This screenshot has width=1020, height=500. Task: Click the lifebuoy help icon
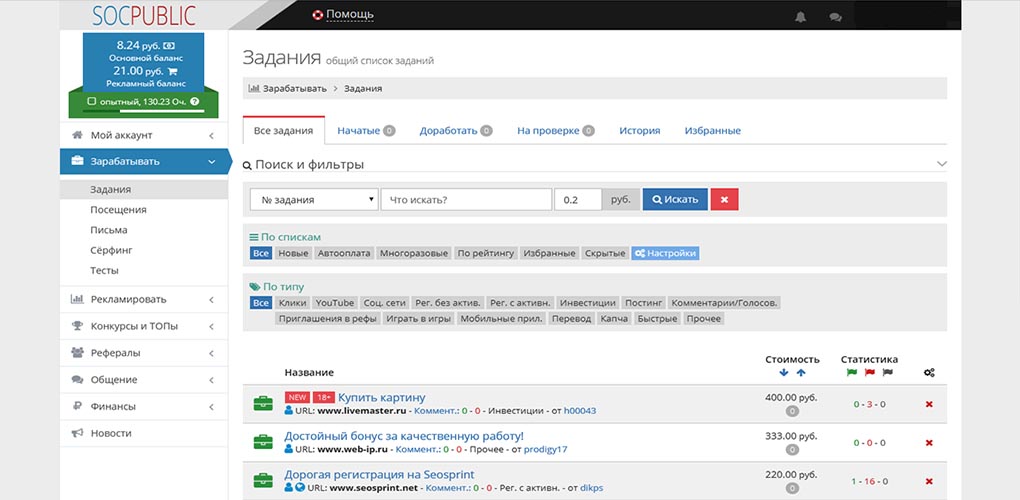pos(317,15)
